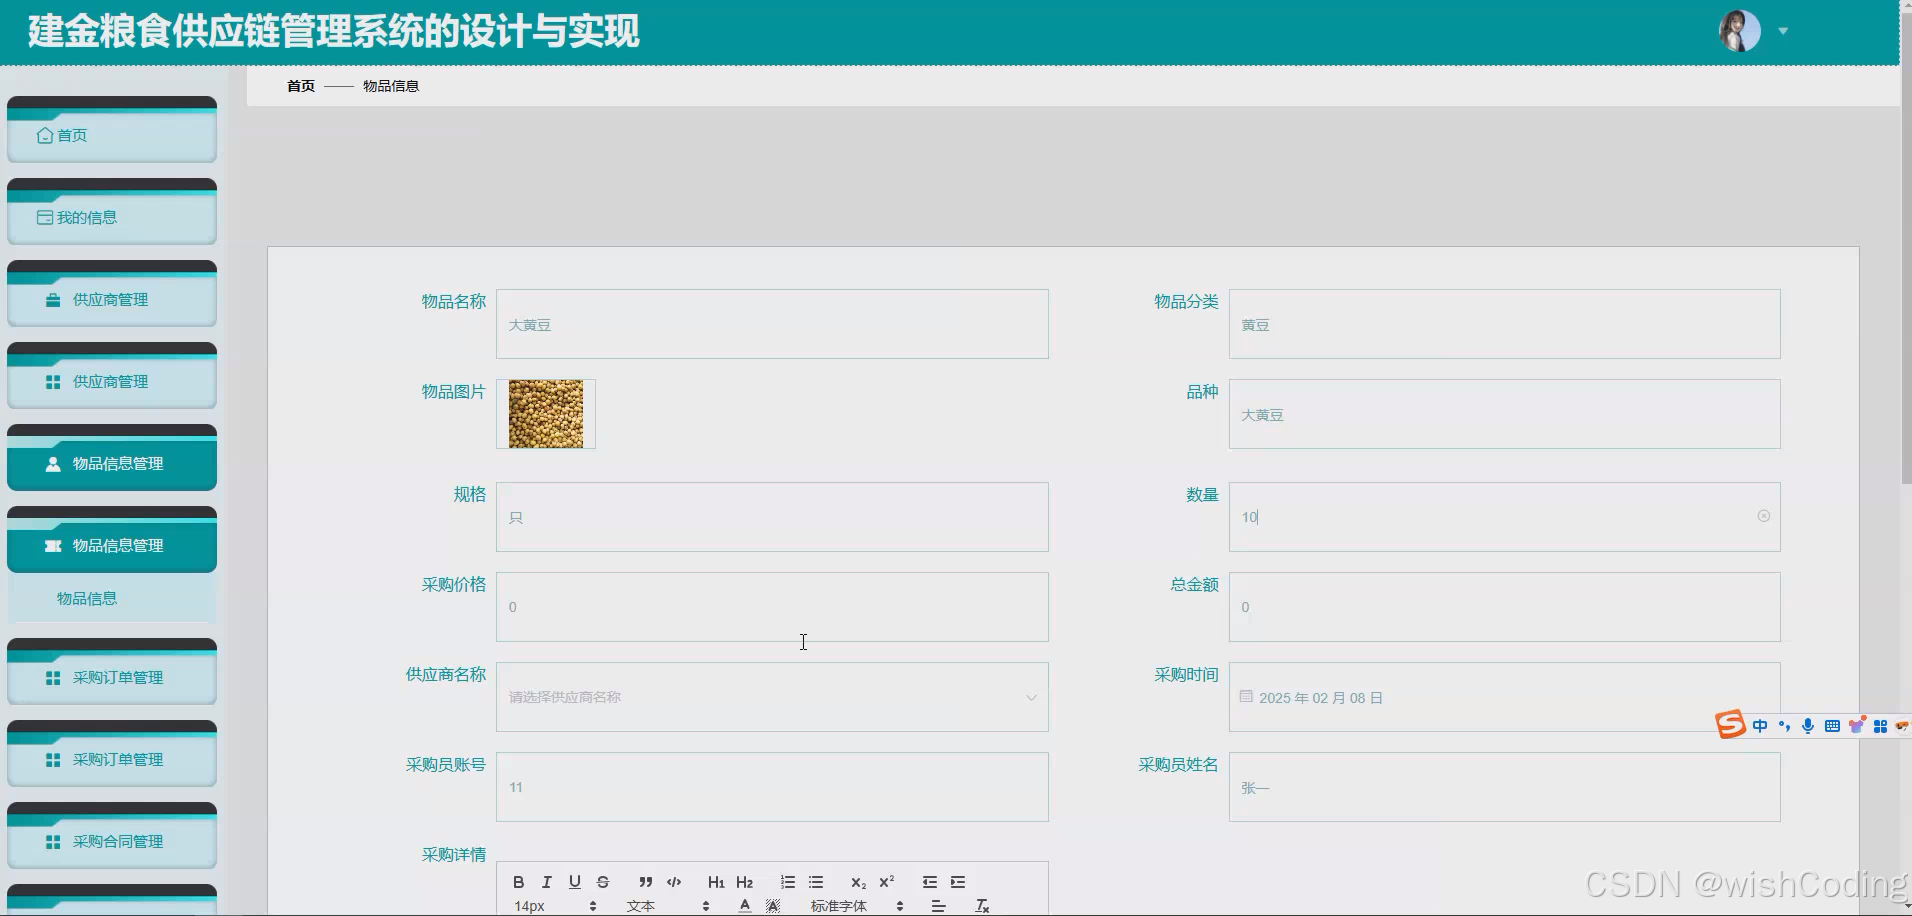The image size is (1912, 916).
Task: Click the 首页 breadcrumb link
Action: pos(299,86)
